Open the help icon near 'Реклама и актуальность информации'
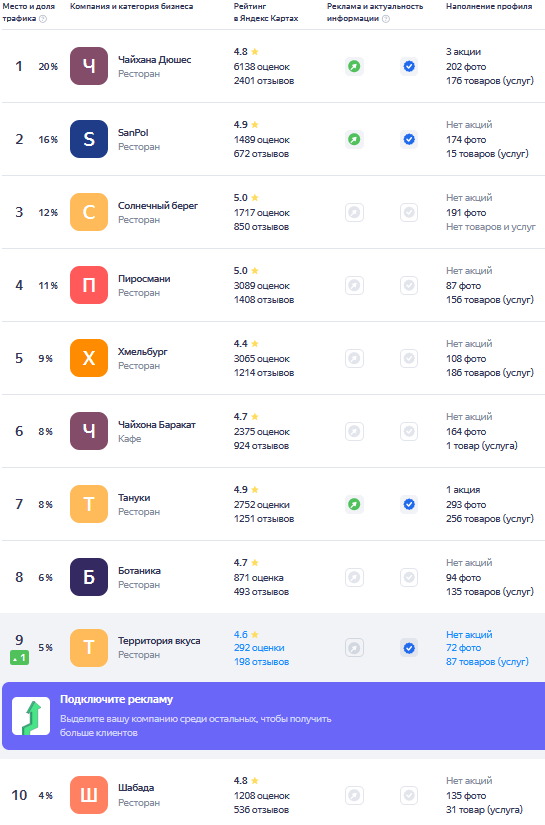545x825 pixels. tap(386, 18)
